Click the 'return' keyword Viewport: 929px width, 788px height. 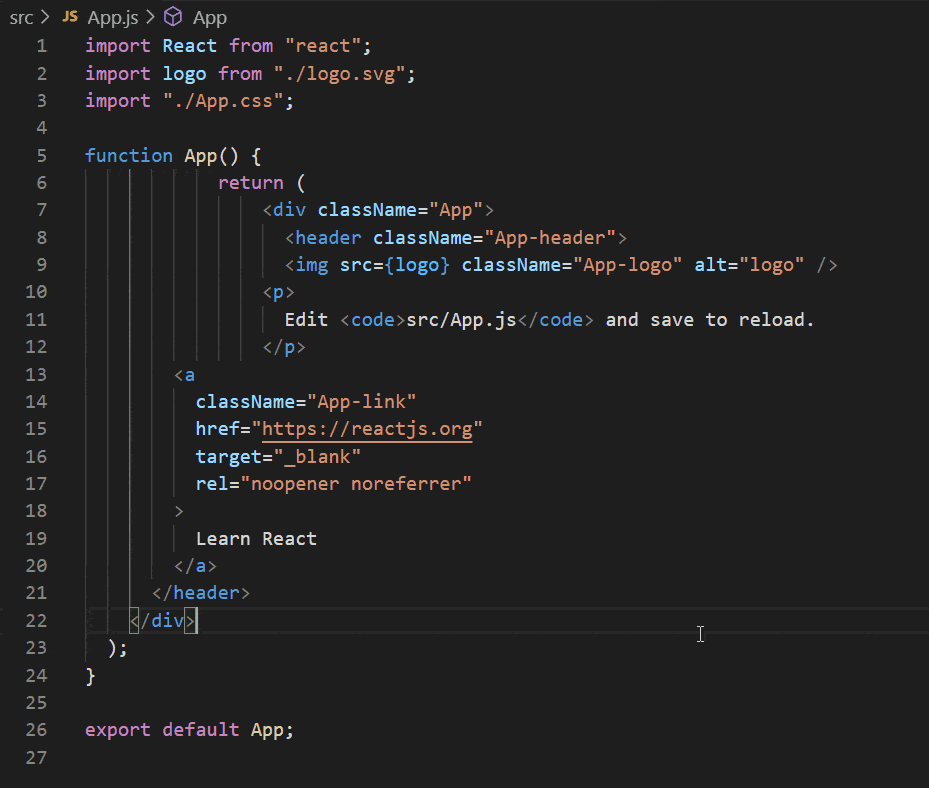251,183
